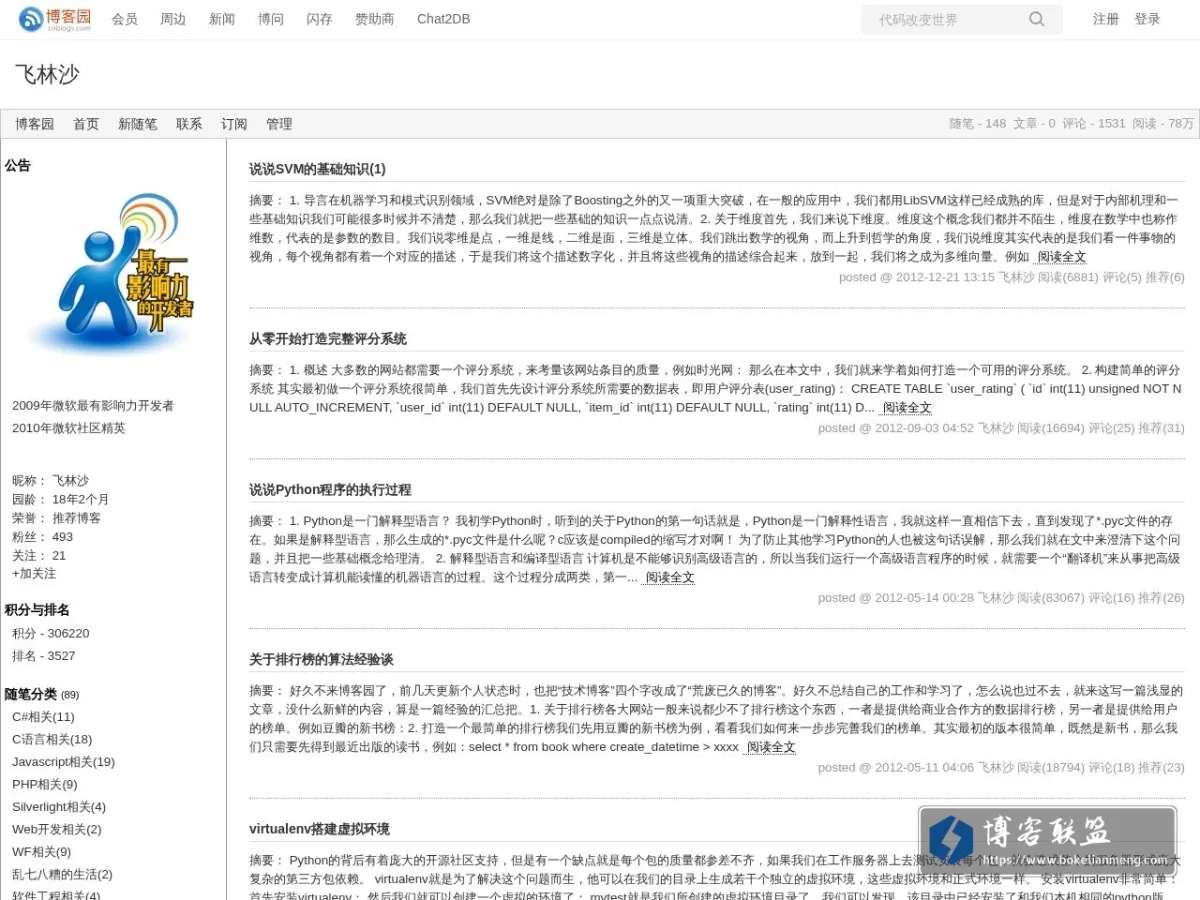Click 园龄 value 18年2个月
1200x900 pixels.
[x=81, y=499]
